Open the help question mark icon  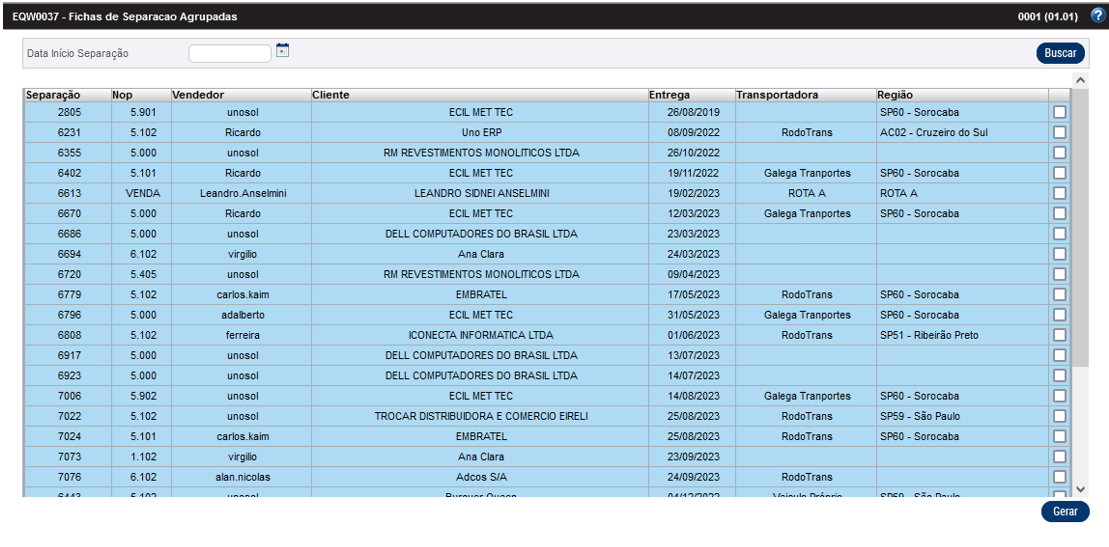pyautogui.click(x=1097, y=15)
